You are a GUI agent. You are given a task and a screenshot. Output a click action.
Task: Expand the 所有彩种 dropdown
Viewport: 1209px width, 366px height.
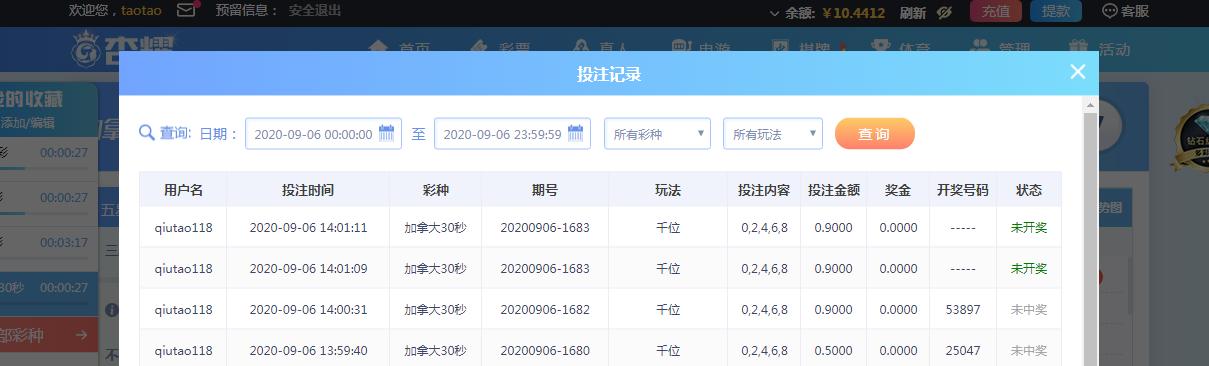[x=657, y=134]
